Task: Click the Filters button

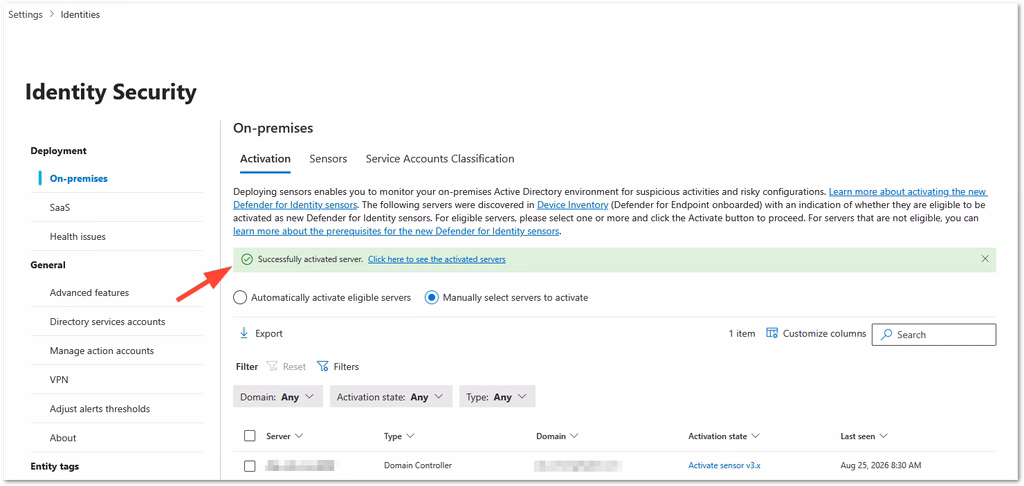Action: click(x=338, y=366)
